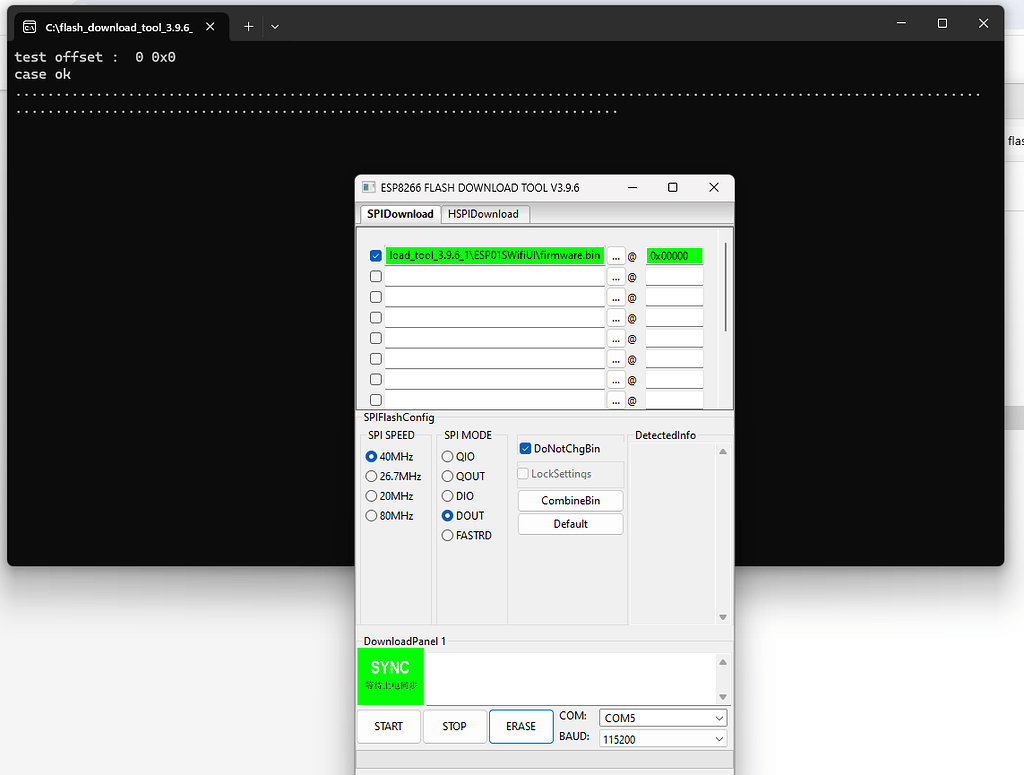Minimize the ESP8266 Flash Download Tool window
Screen dimensions: 1024x775
(x=632, y=188)
